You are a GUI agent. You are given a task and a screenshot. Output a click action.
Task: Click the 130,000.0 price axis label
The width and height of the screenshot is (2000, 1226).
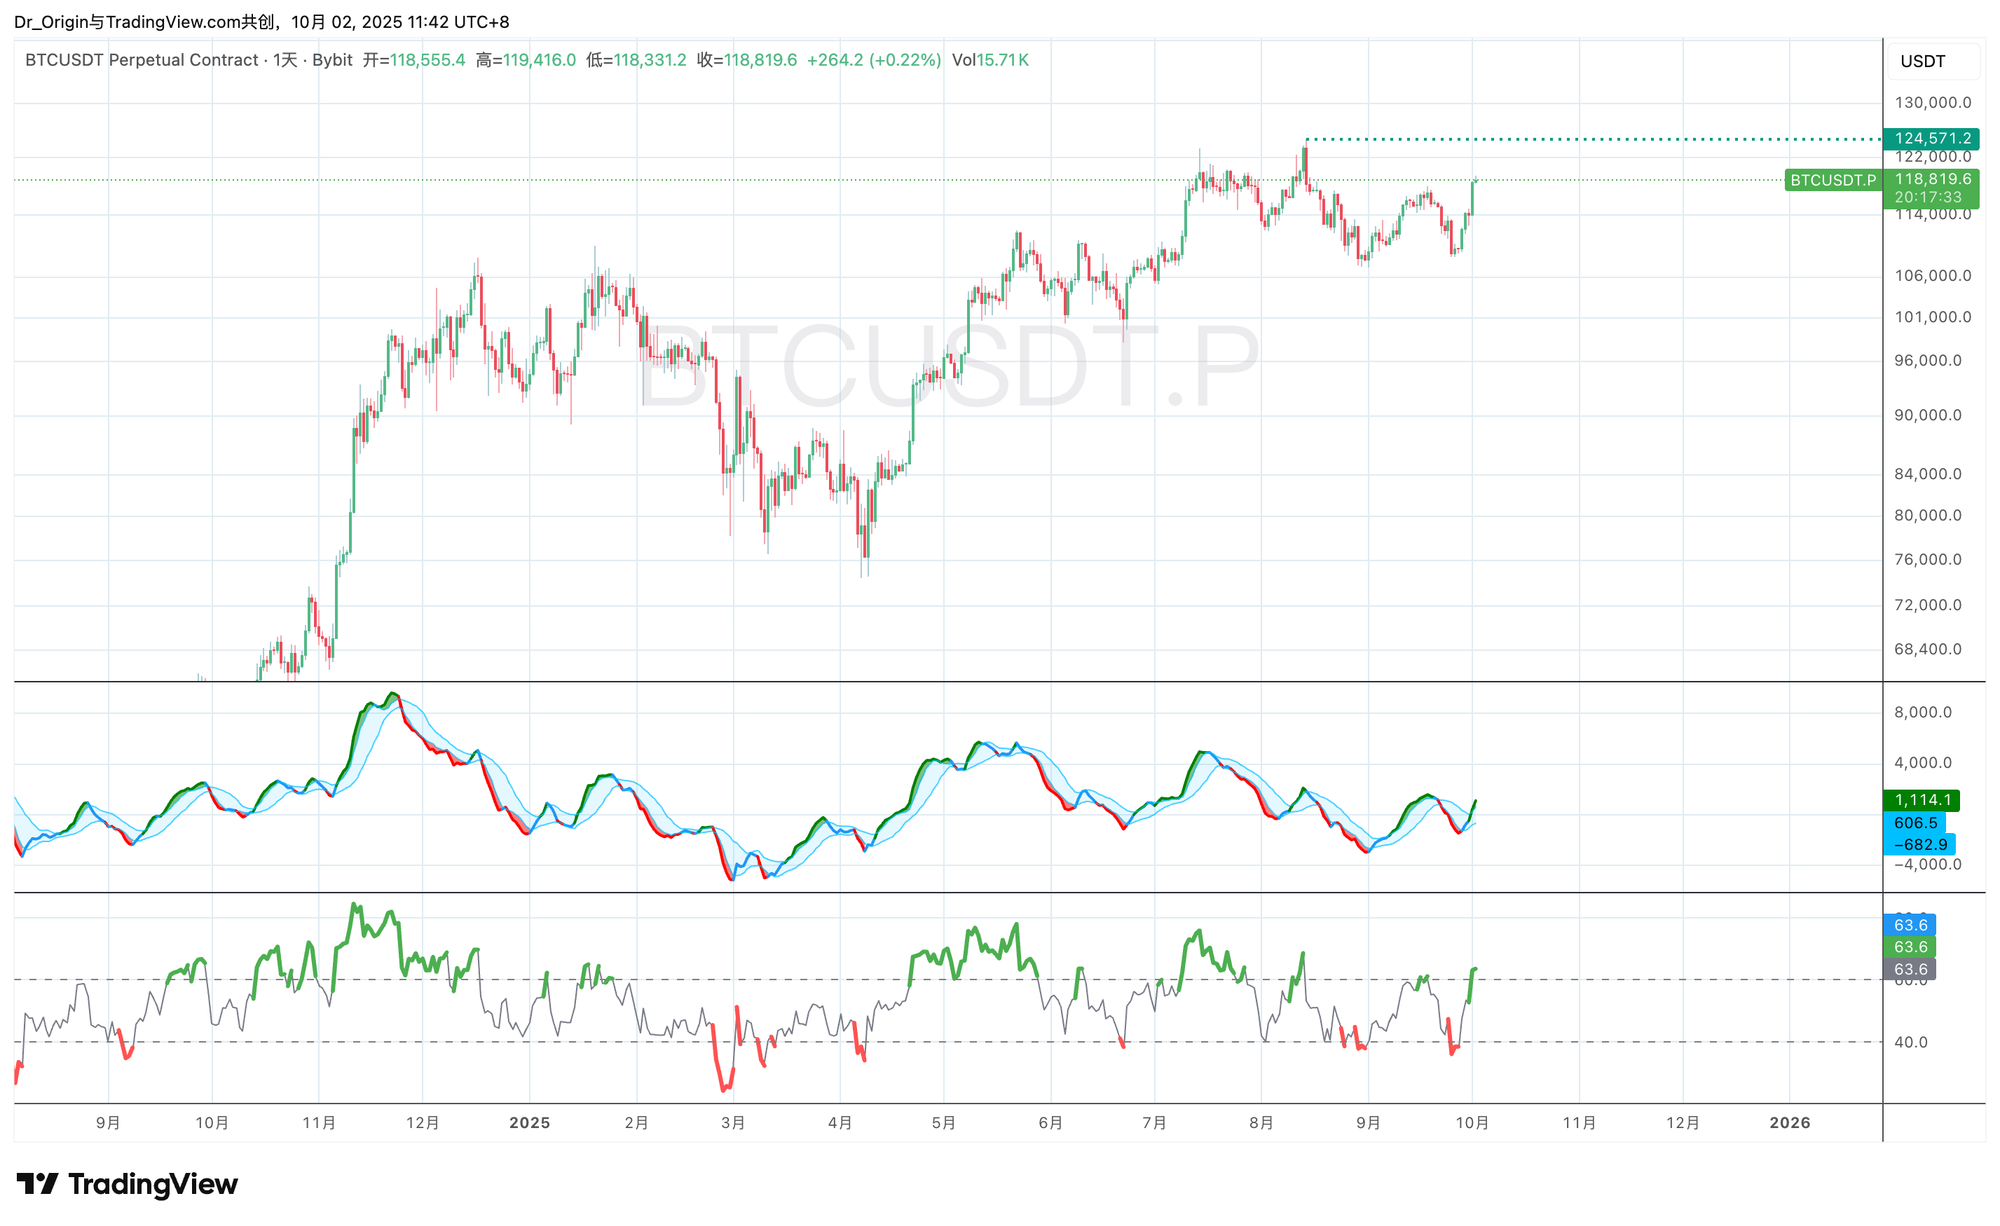(1932, 103)
